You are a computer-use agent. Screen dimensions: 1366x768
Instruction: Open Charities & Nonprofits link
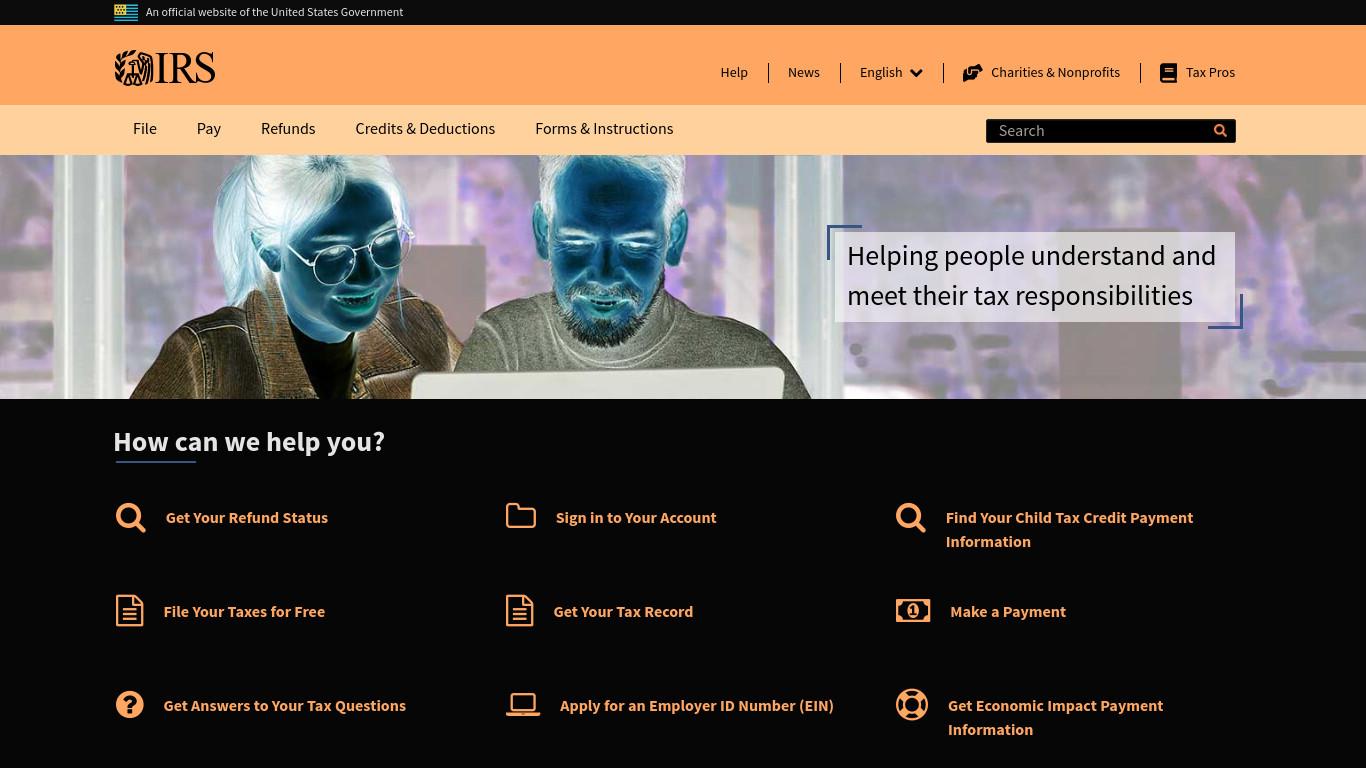point(1055,73)
